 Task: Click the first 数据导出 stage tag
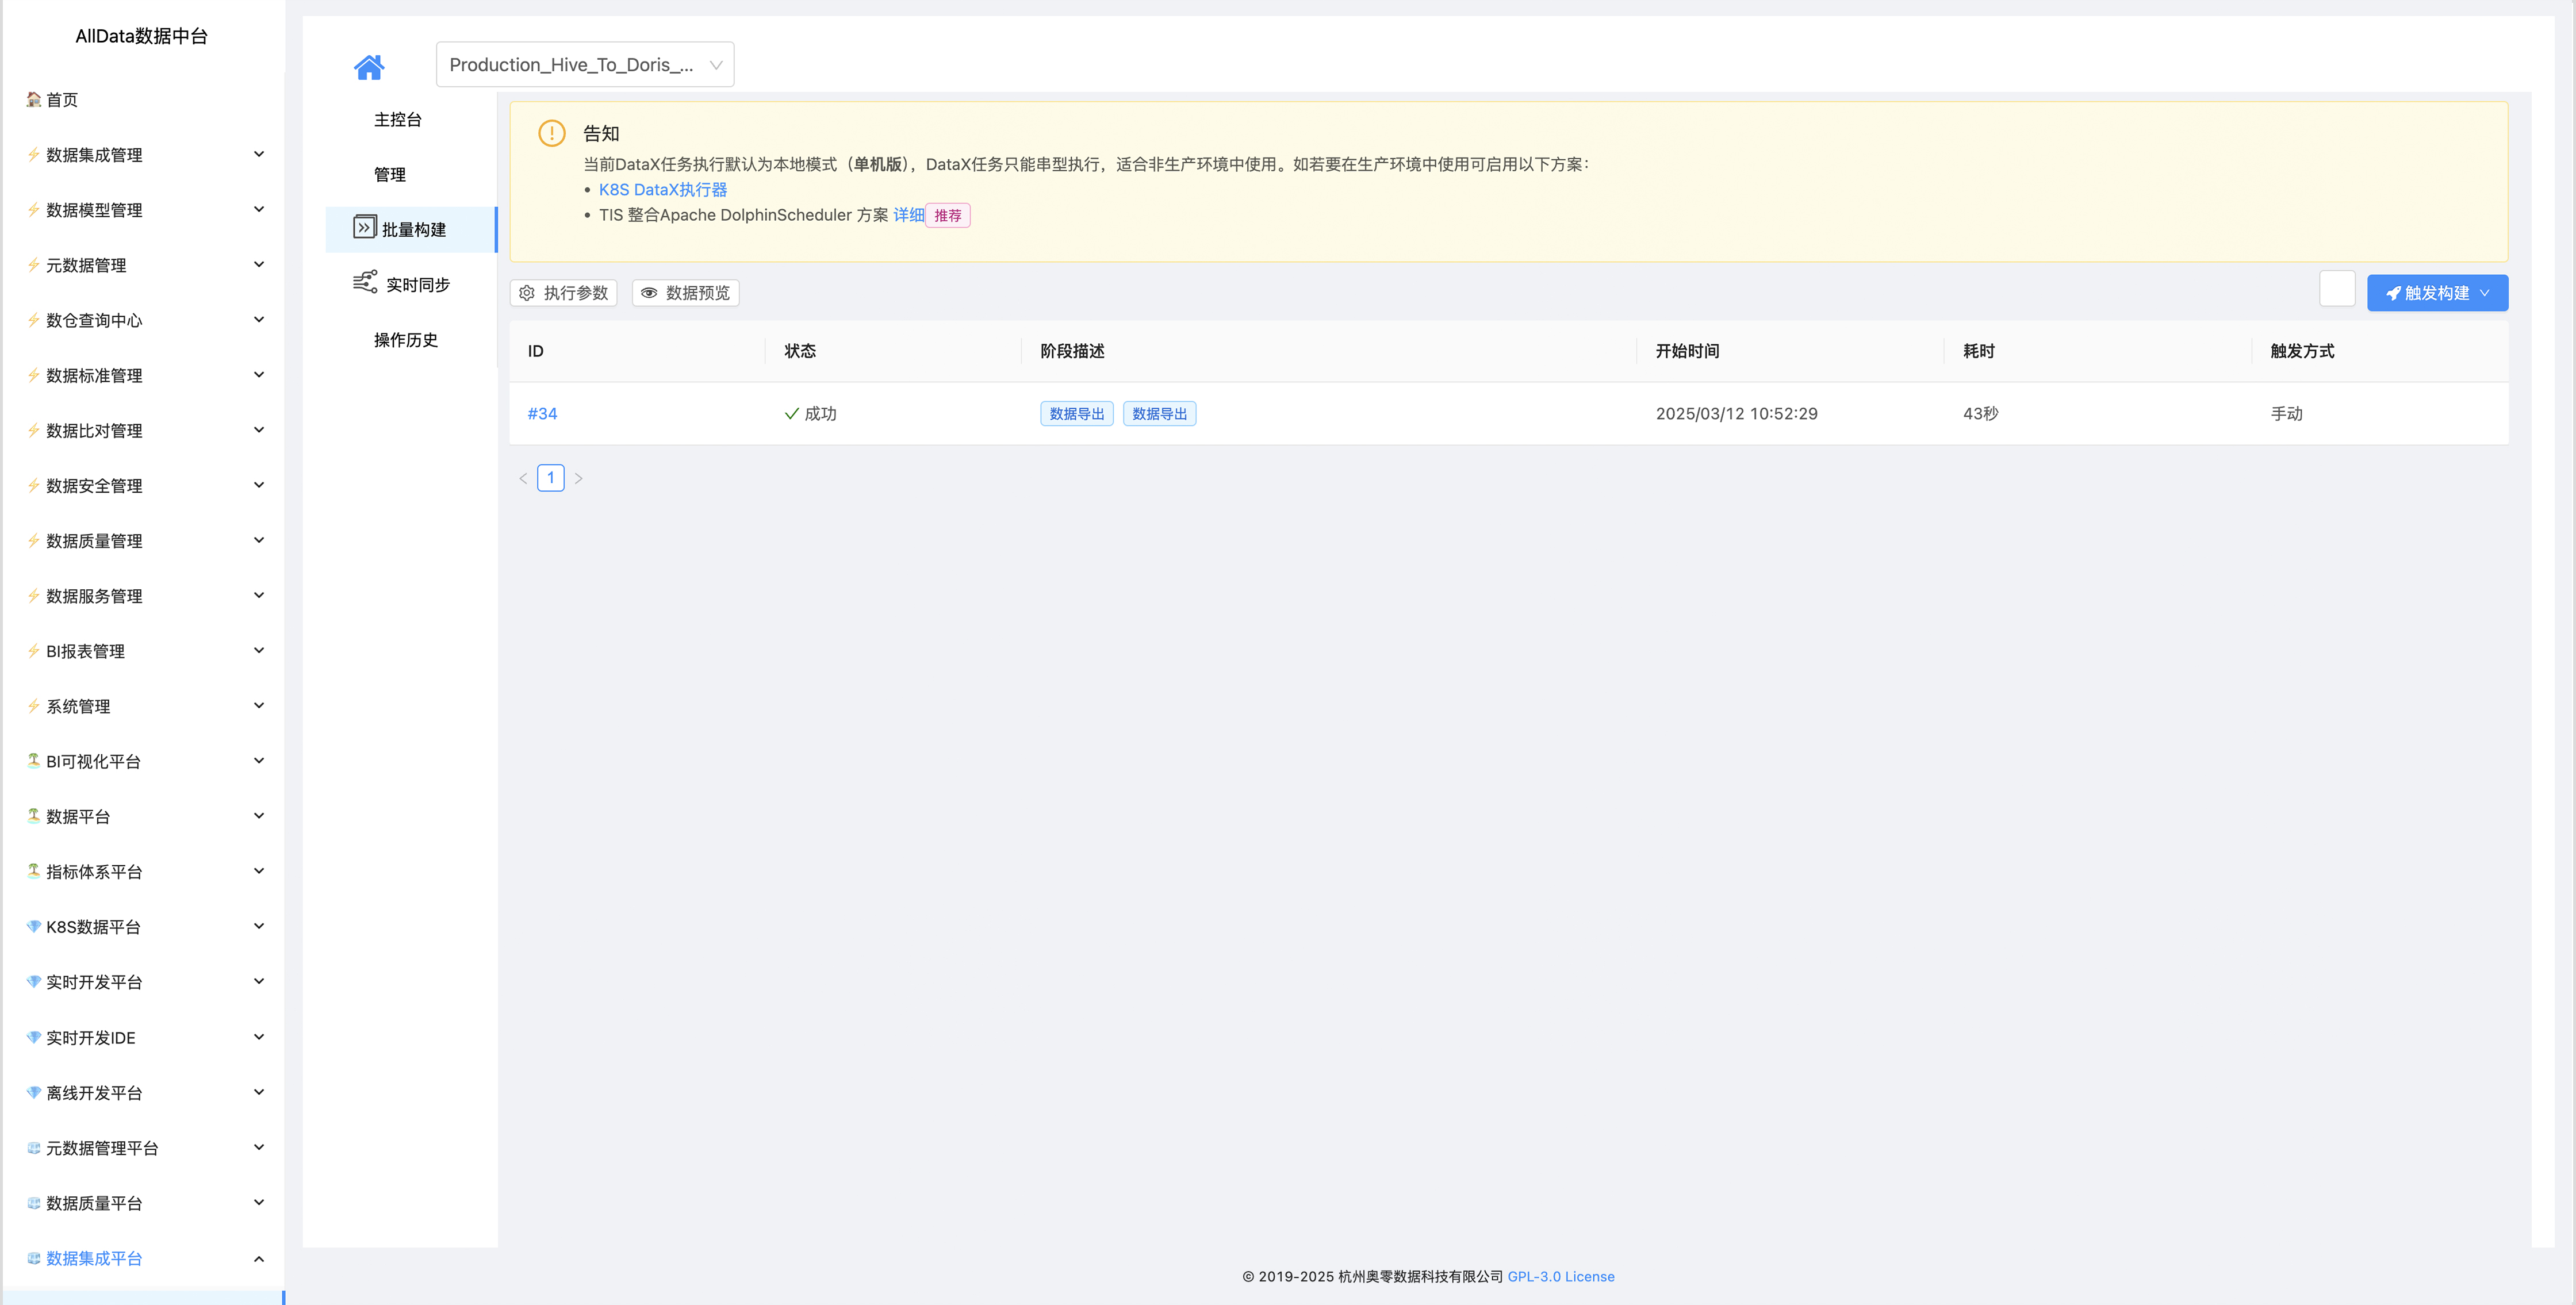pos(1076,413)
